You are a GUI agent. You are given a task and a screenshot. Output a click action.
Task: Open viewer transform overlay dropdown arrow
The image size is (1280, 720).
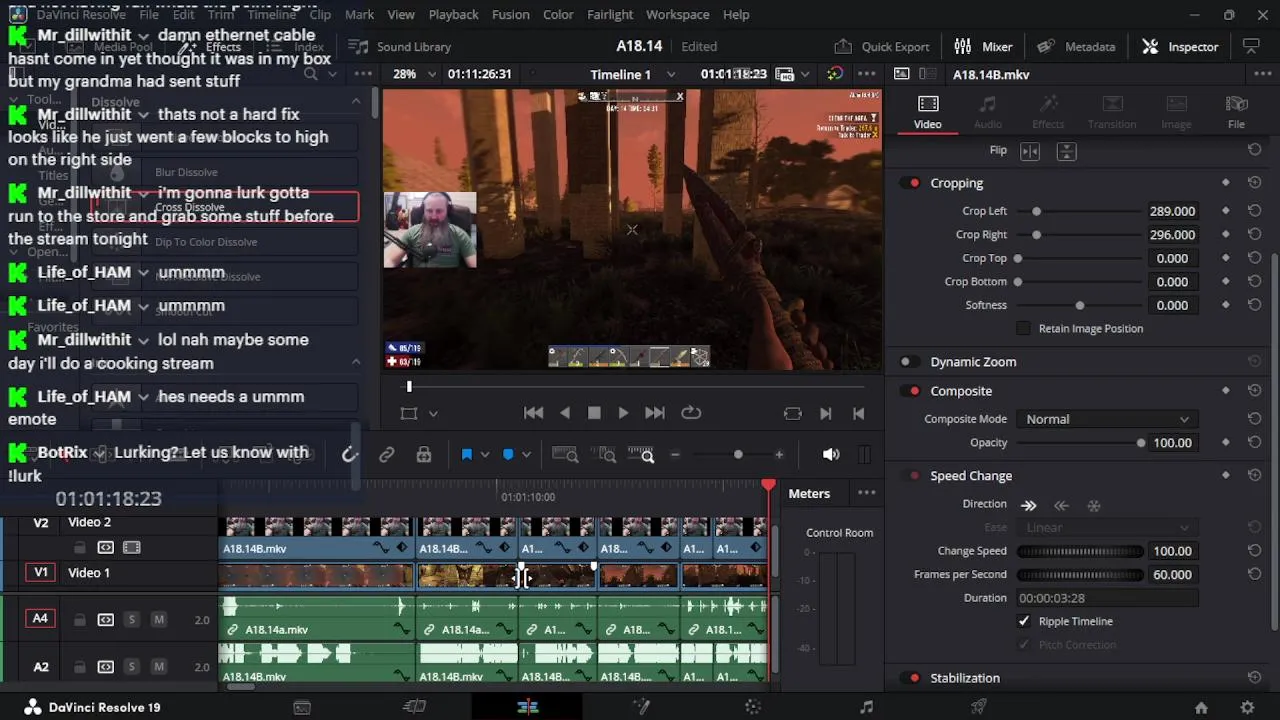(x=433, y=413)
